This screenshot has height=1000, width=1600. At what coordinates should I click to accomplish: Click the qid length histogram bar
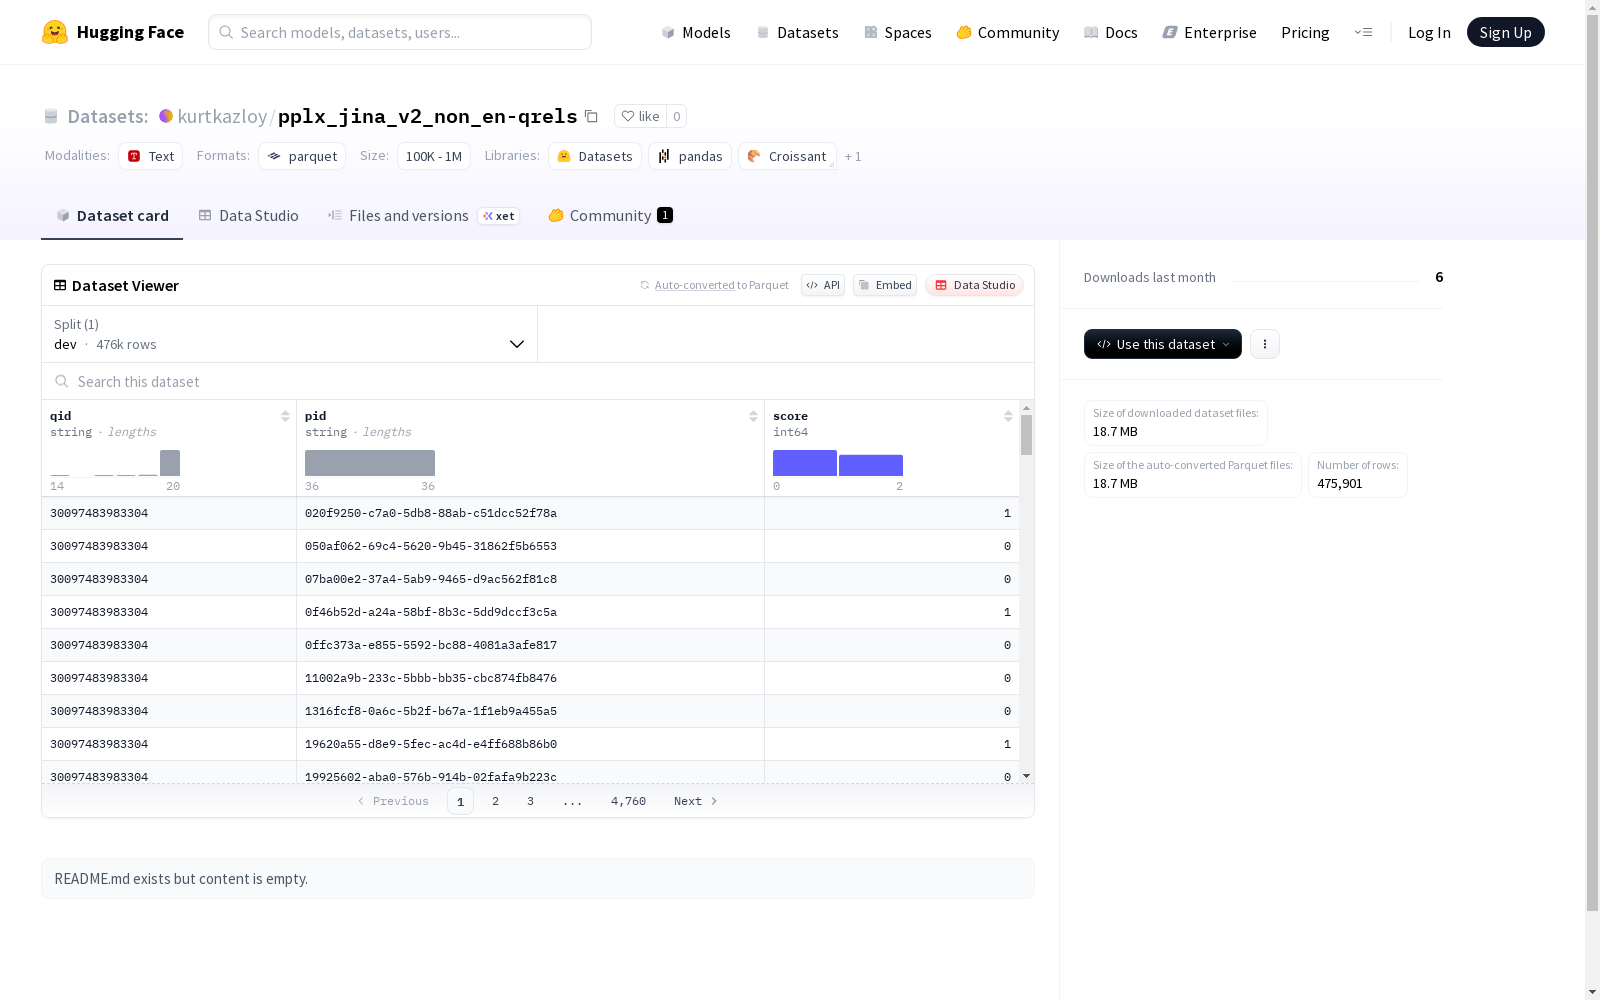[170, 463]
